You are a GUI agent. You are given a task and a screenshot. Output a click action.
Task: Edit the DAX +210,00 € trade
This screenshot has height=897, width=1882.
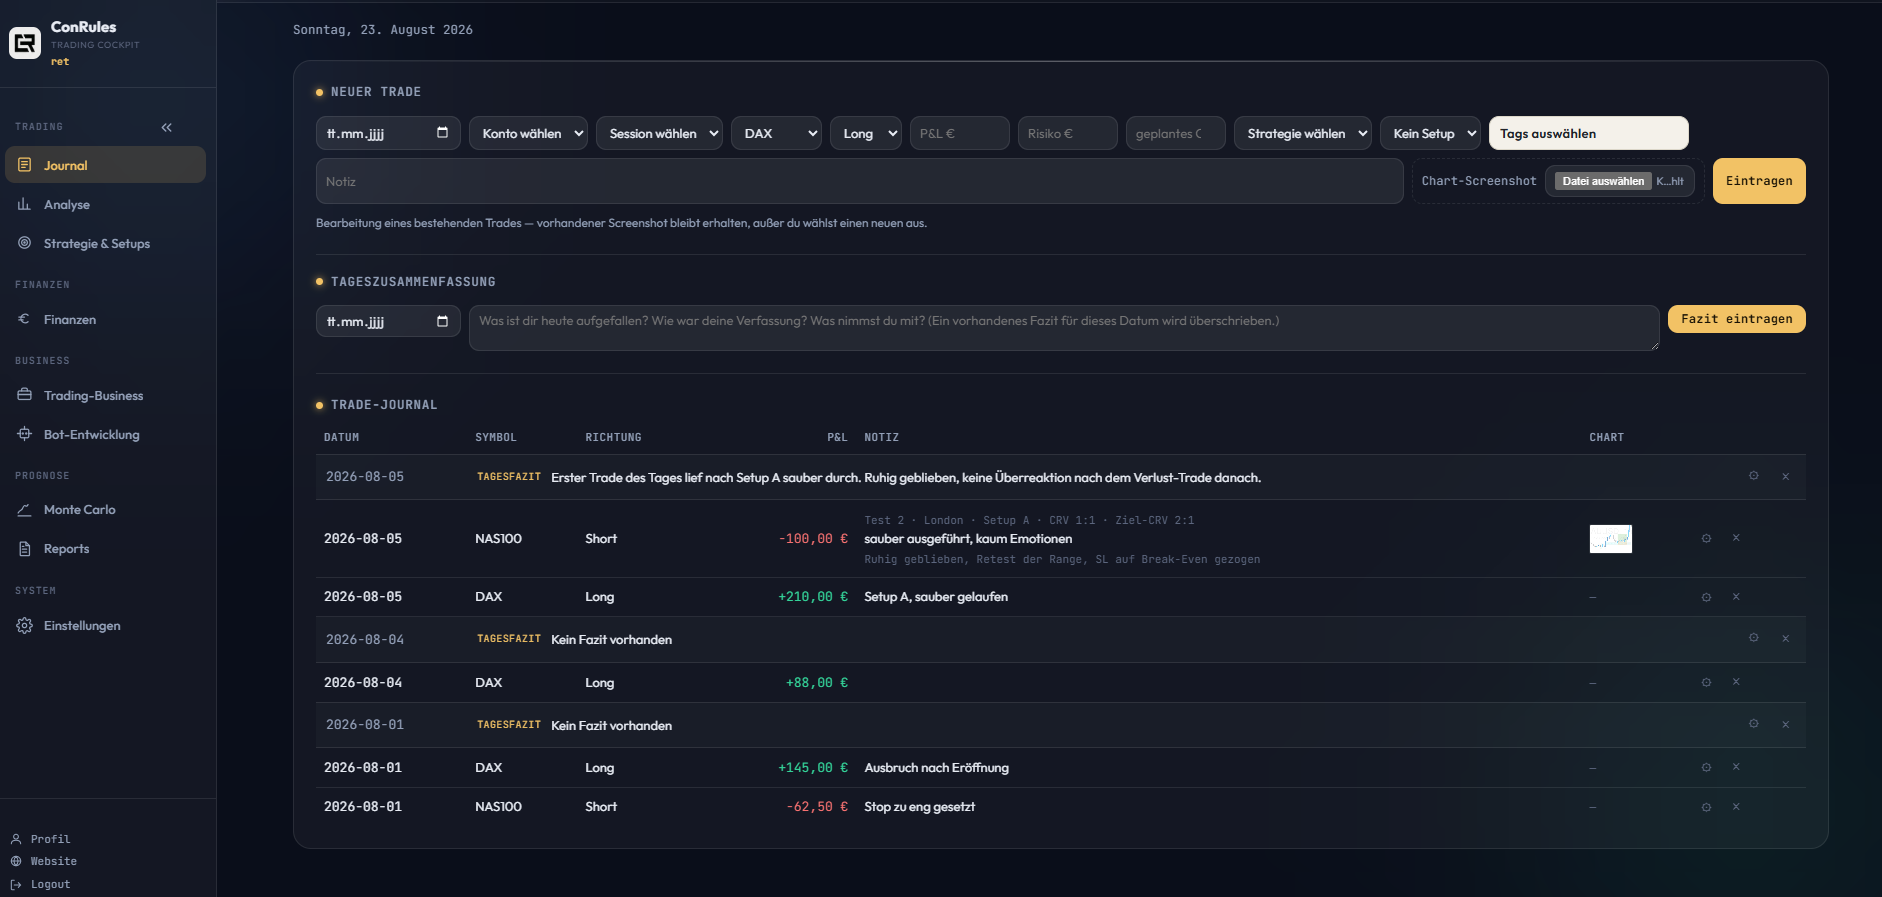(1707, 597)
